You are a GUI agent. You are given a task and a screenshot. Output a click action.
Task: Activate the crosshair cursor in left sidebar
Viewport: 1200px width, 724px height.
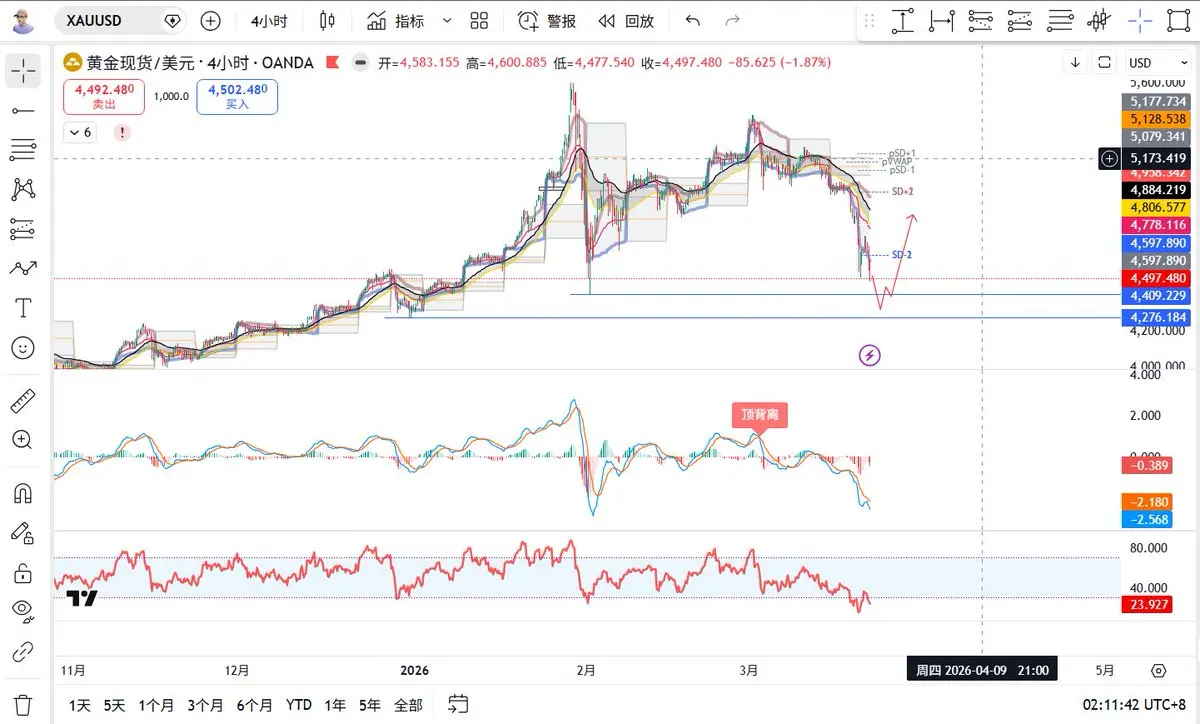point(24,70)
